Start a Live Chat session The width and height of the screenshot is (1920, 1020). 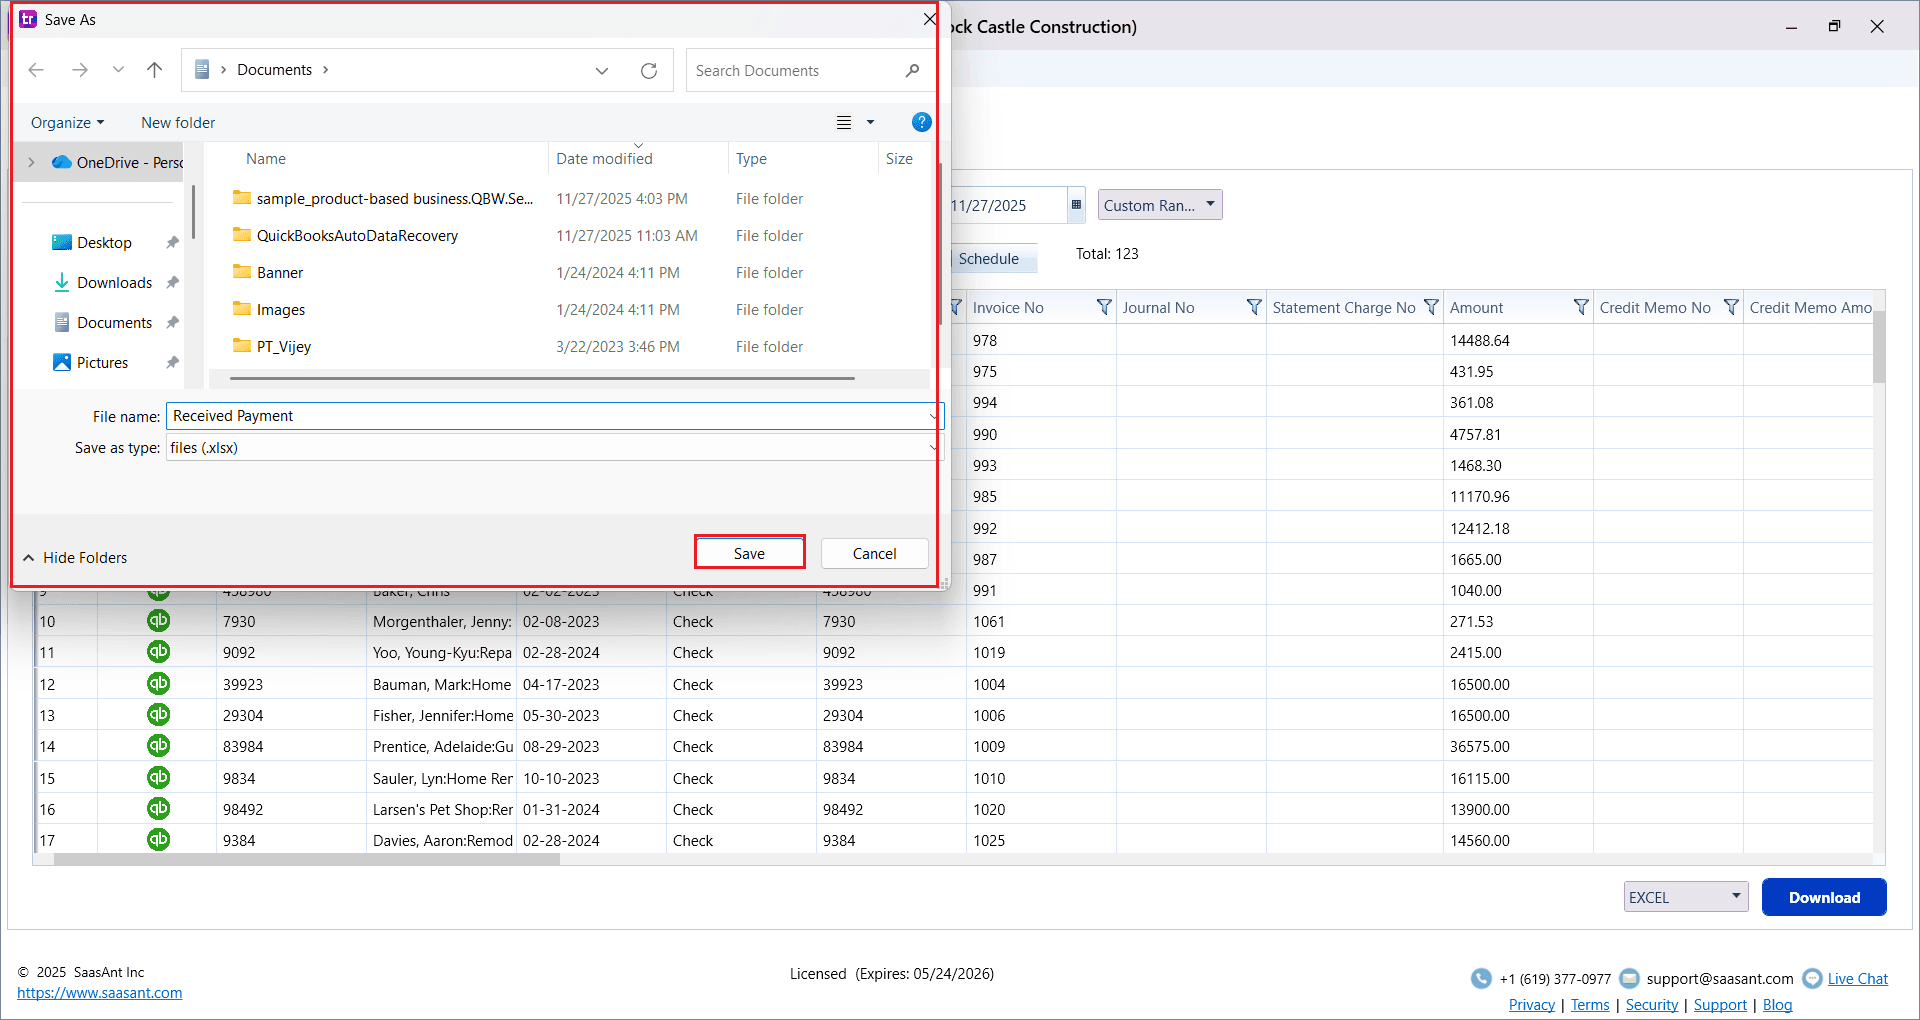[x=1857, y=978]
